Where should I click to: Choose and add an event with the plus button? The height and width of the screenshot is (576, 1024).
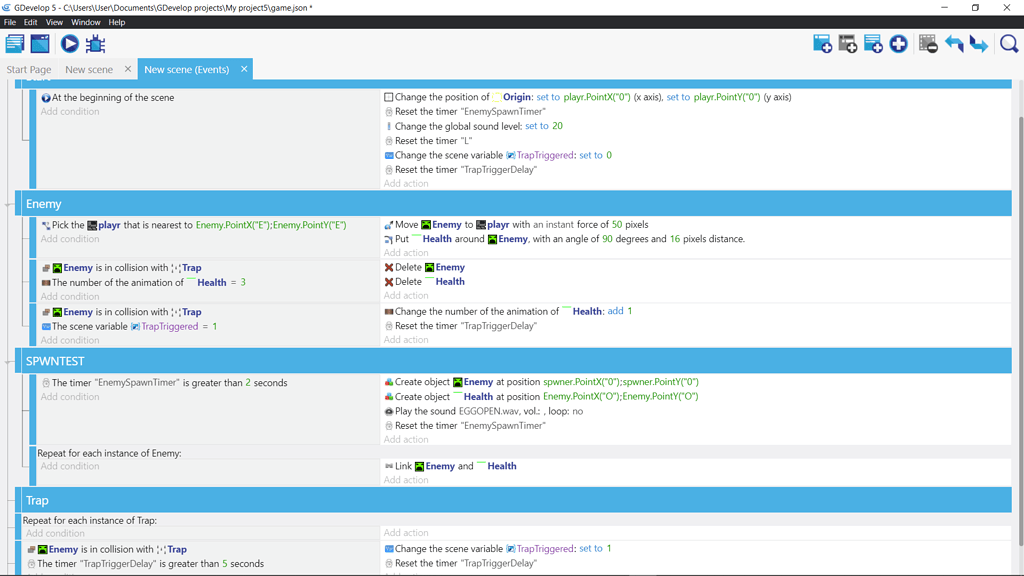(899, 43)
